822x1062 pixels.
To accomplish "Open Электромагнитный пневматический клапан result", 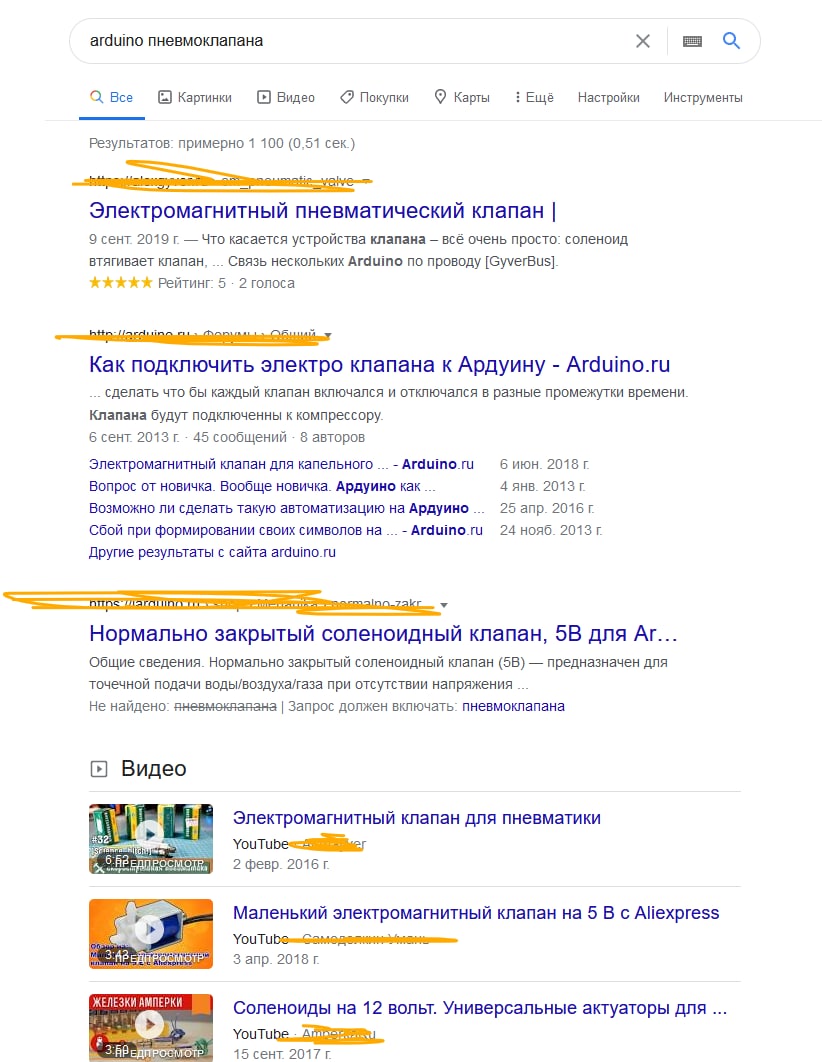I will [322, 211].
